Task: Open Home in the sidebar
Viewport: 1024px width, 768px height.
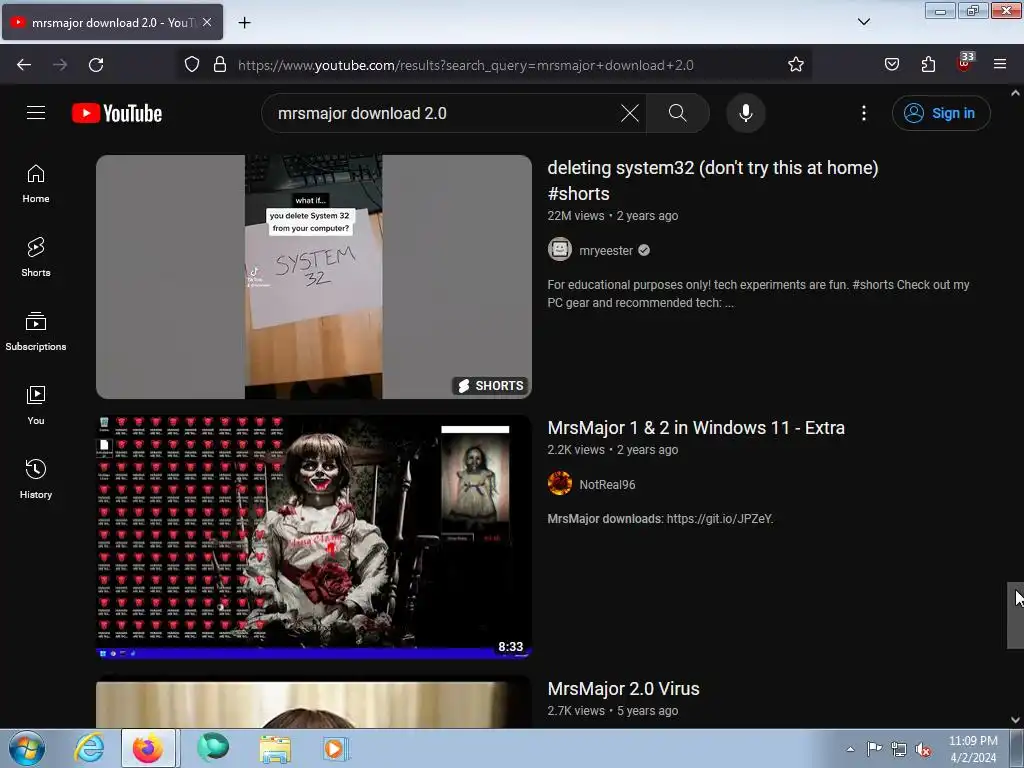Action: pyautogui.click(x=36, y=184)
